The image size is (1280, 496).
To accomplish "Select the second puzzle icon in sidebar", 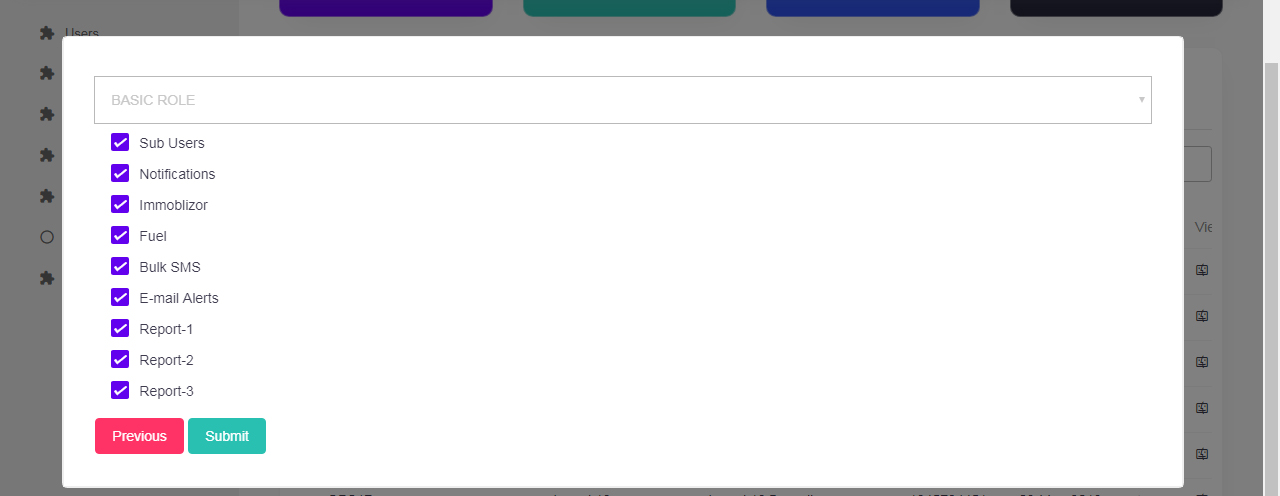I will click(46, 73).
